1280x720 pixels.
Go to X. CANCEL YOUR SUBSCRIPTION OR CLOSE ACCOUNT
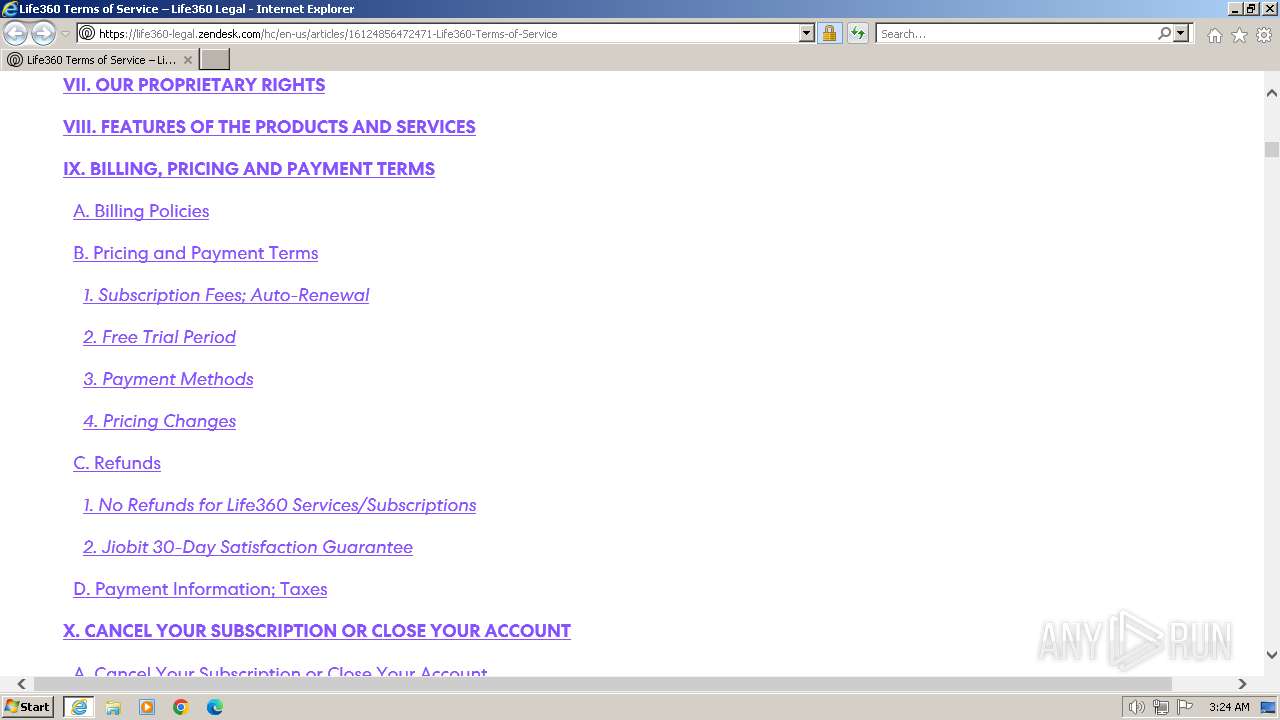coord(317,631)
